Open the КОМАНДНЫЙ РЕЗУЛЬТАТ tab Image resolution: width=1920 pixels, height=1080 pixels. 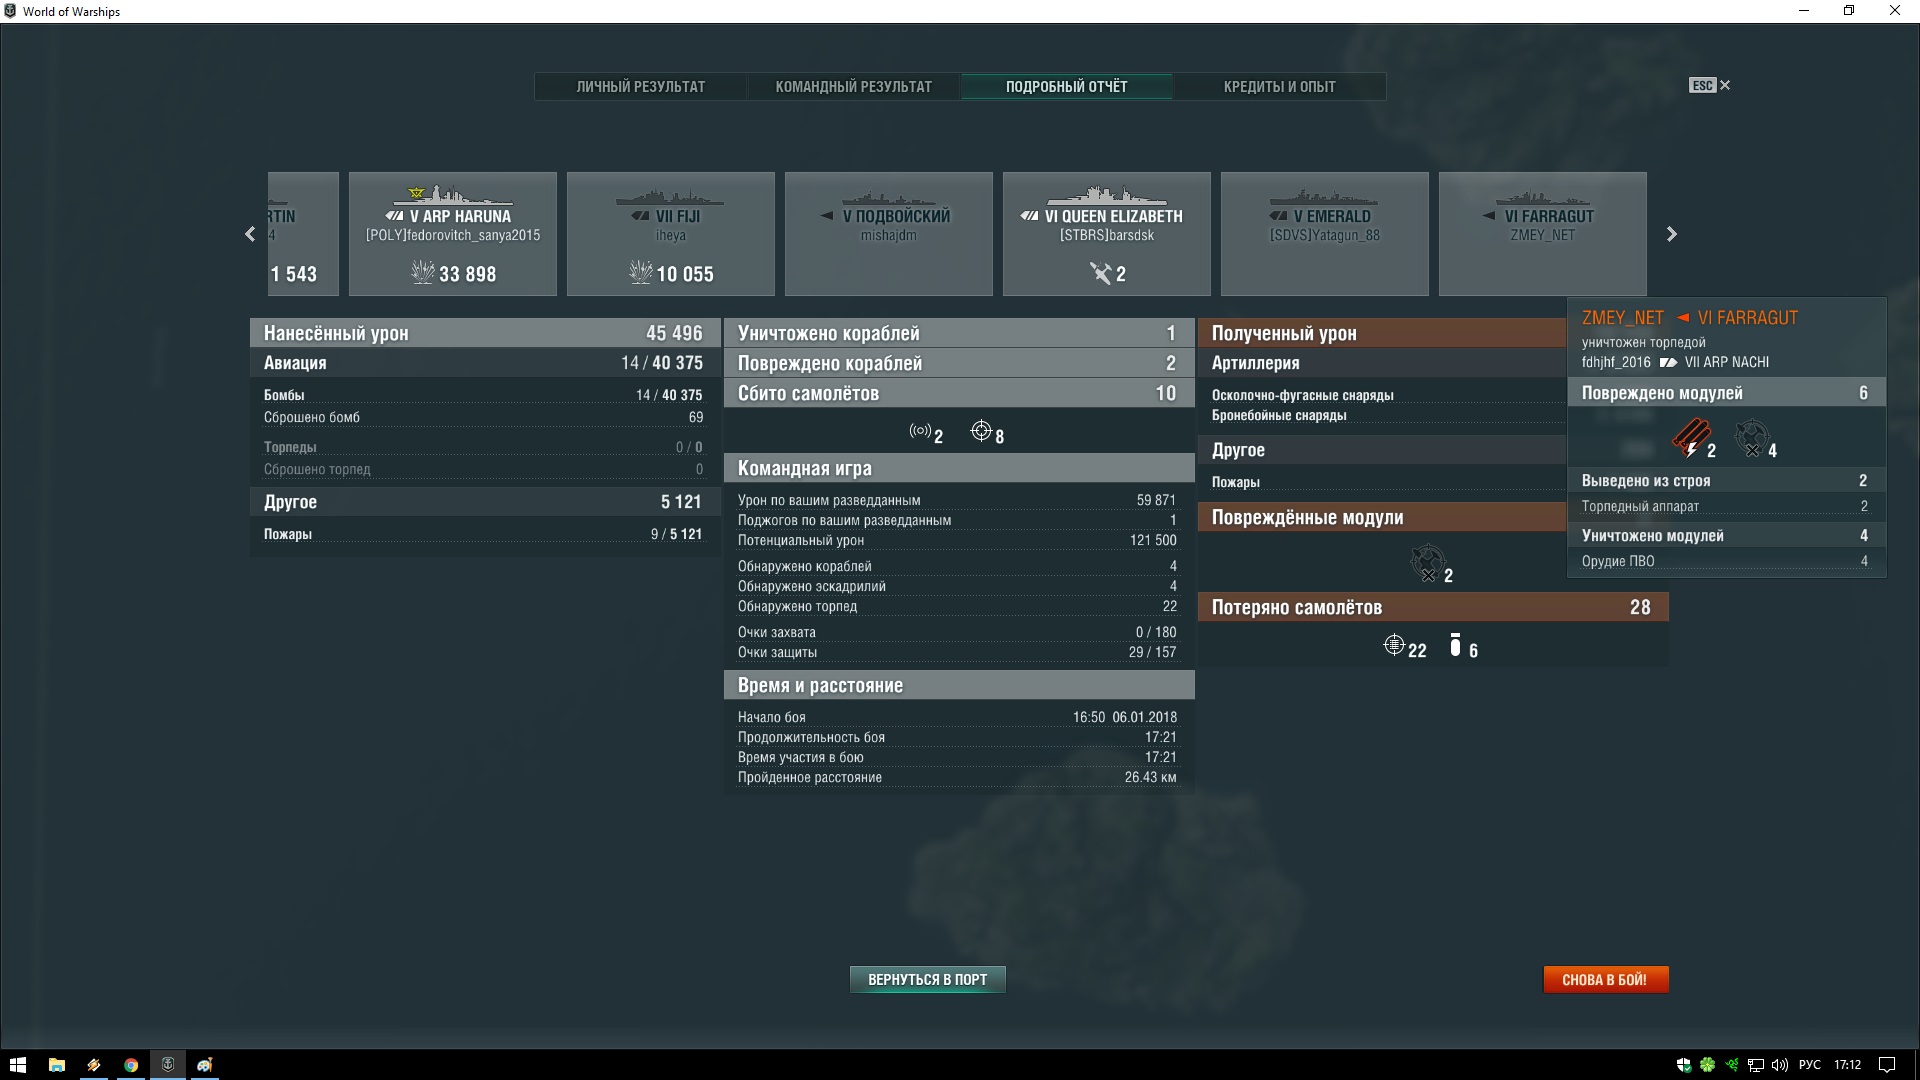(853, 87)
